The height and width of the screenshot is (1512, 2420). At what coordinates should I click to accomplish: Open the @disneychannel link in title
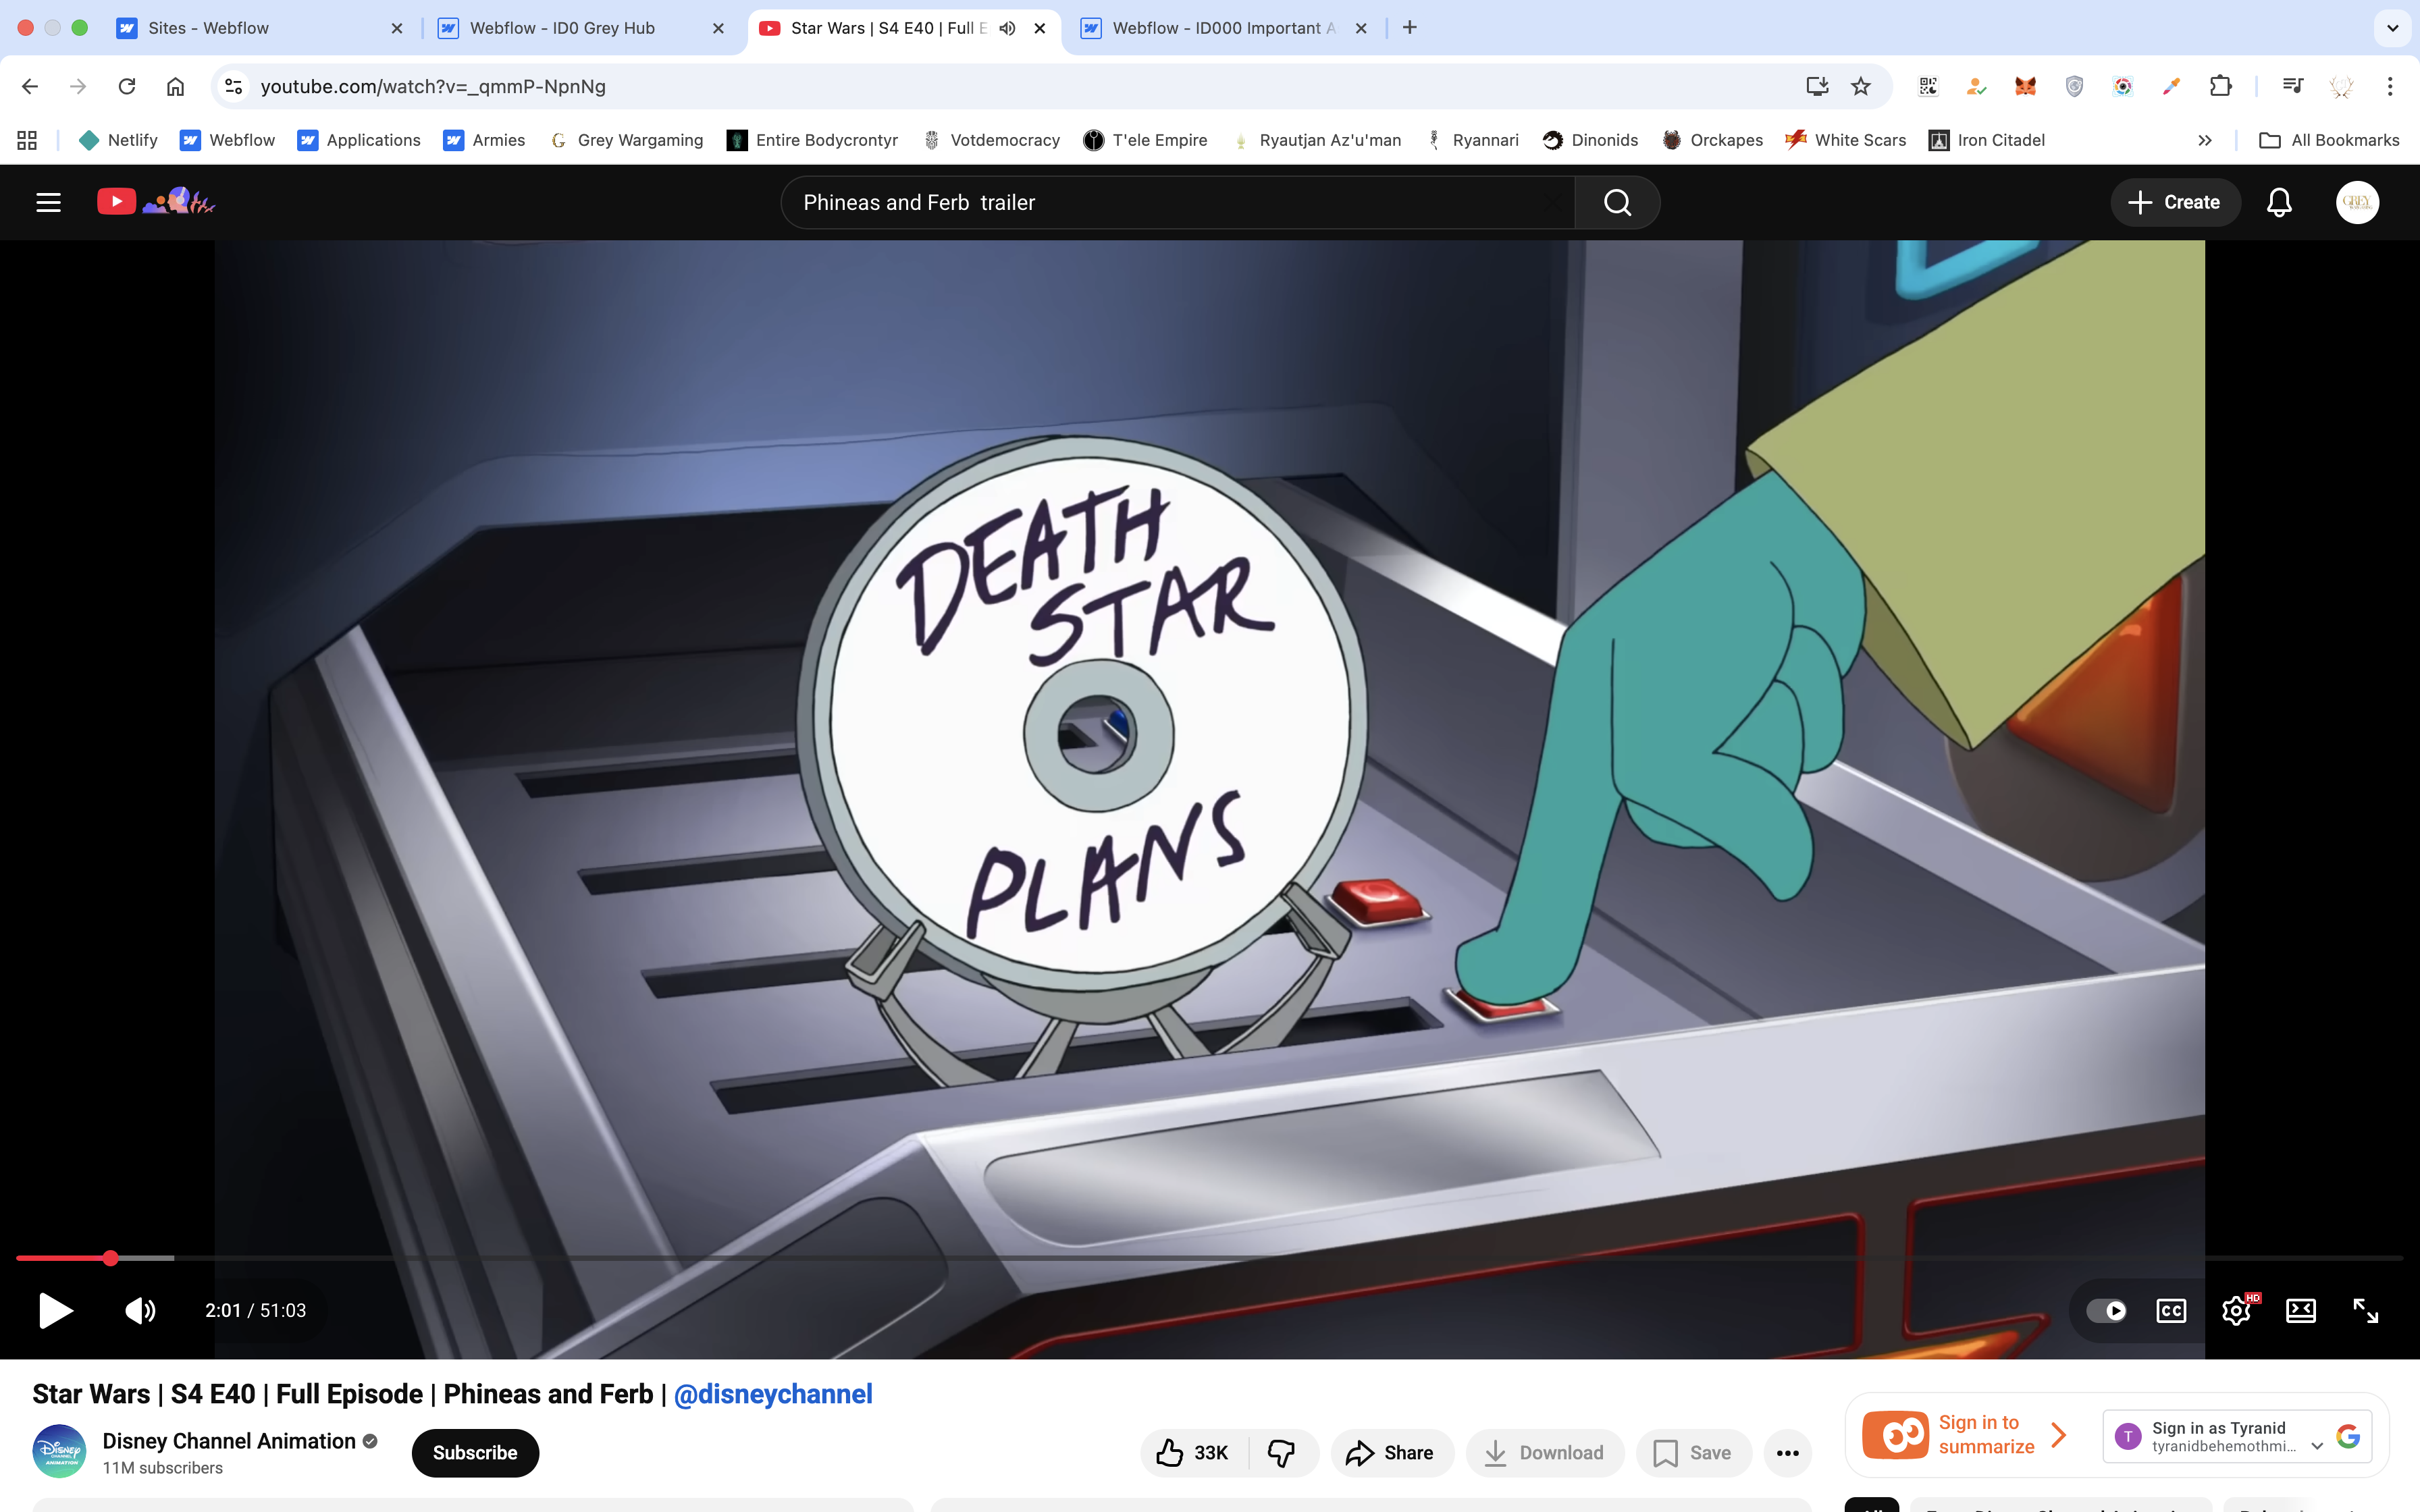pos(772,1394)
